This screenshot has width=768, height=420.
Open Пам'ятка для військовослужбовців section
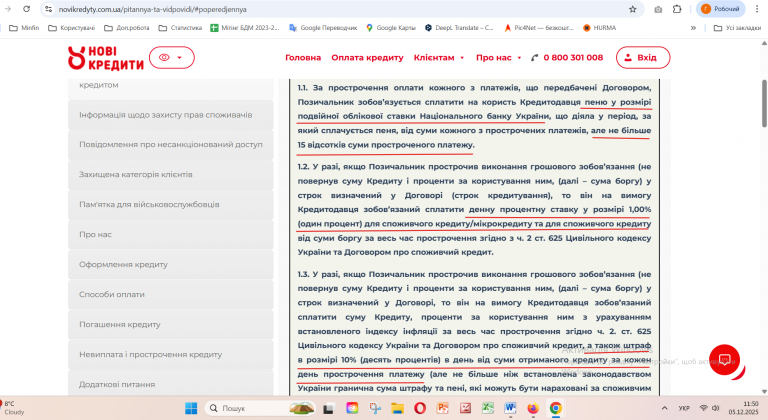click(x=170, y=204)
